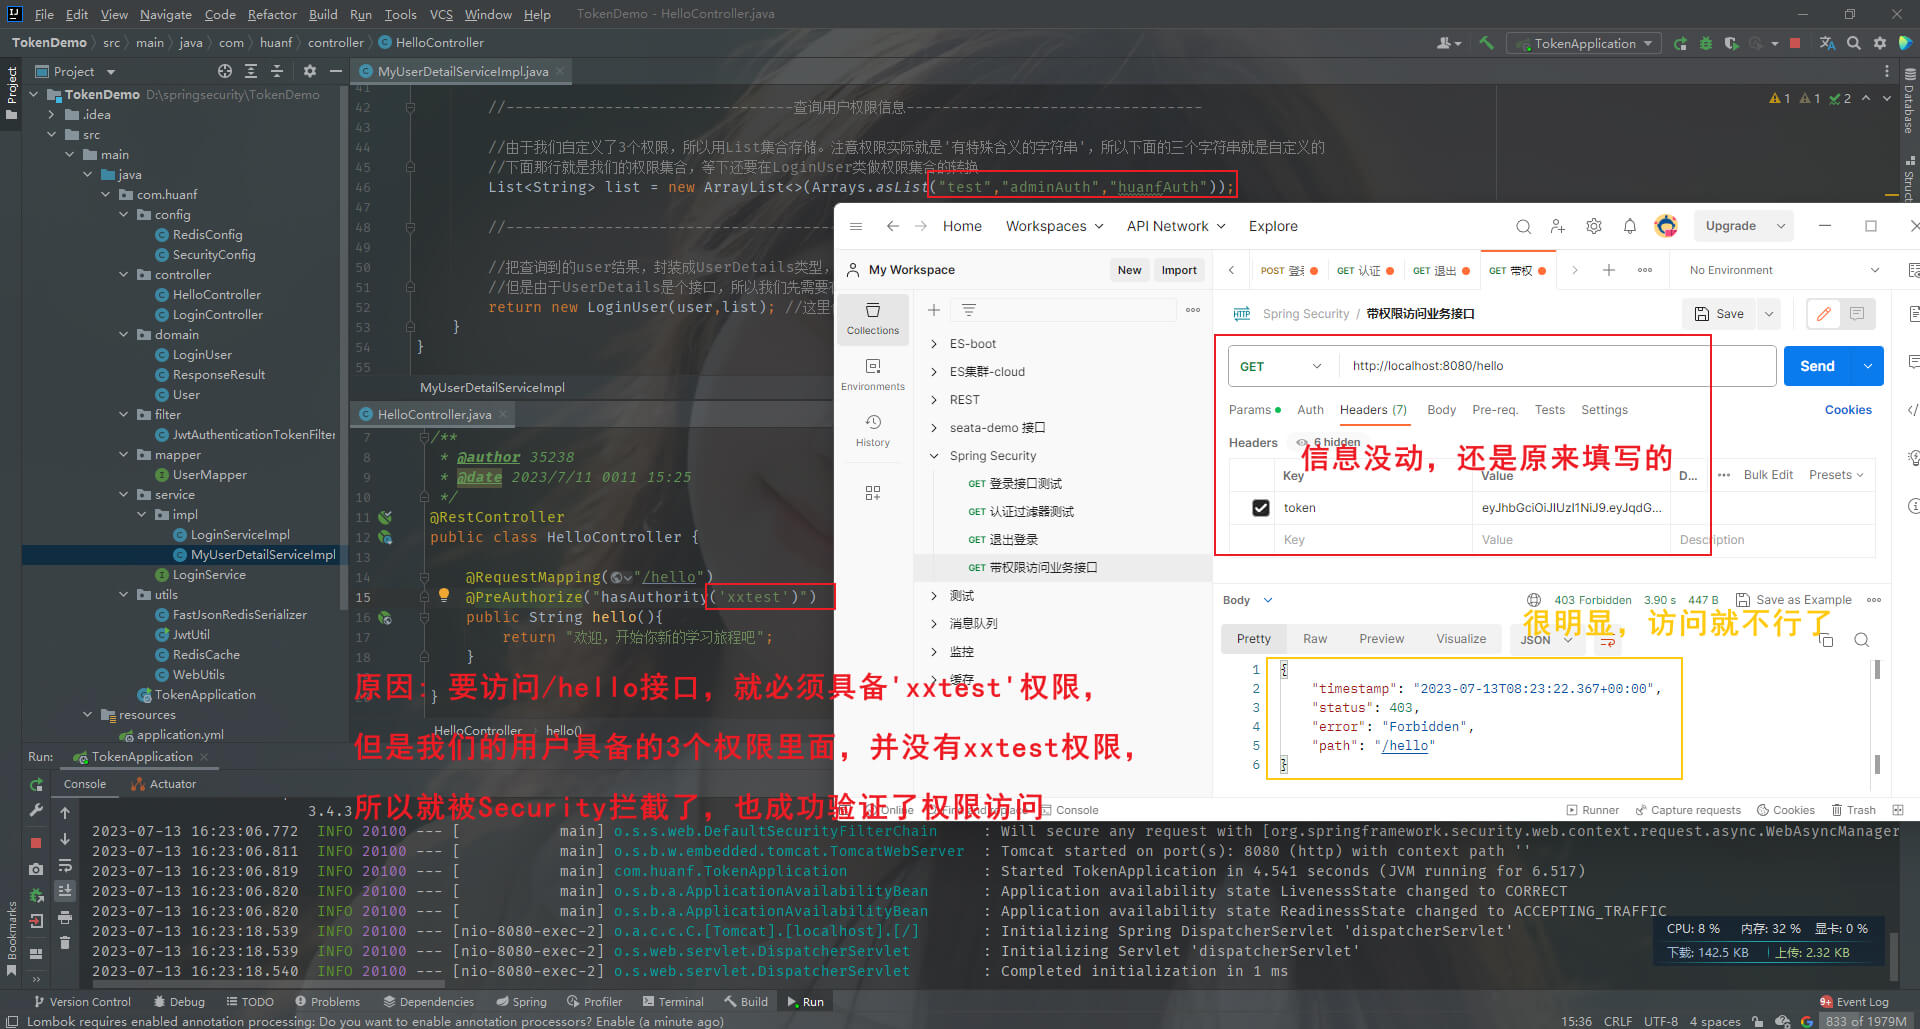Open Postman settings gear icon

pos(1594,226)
